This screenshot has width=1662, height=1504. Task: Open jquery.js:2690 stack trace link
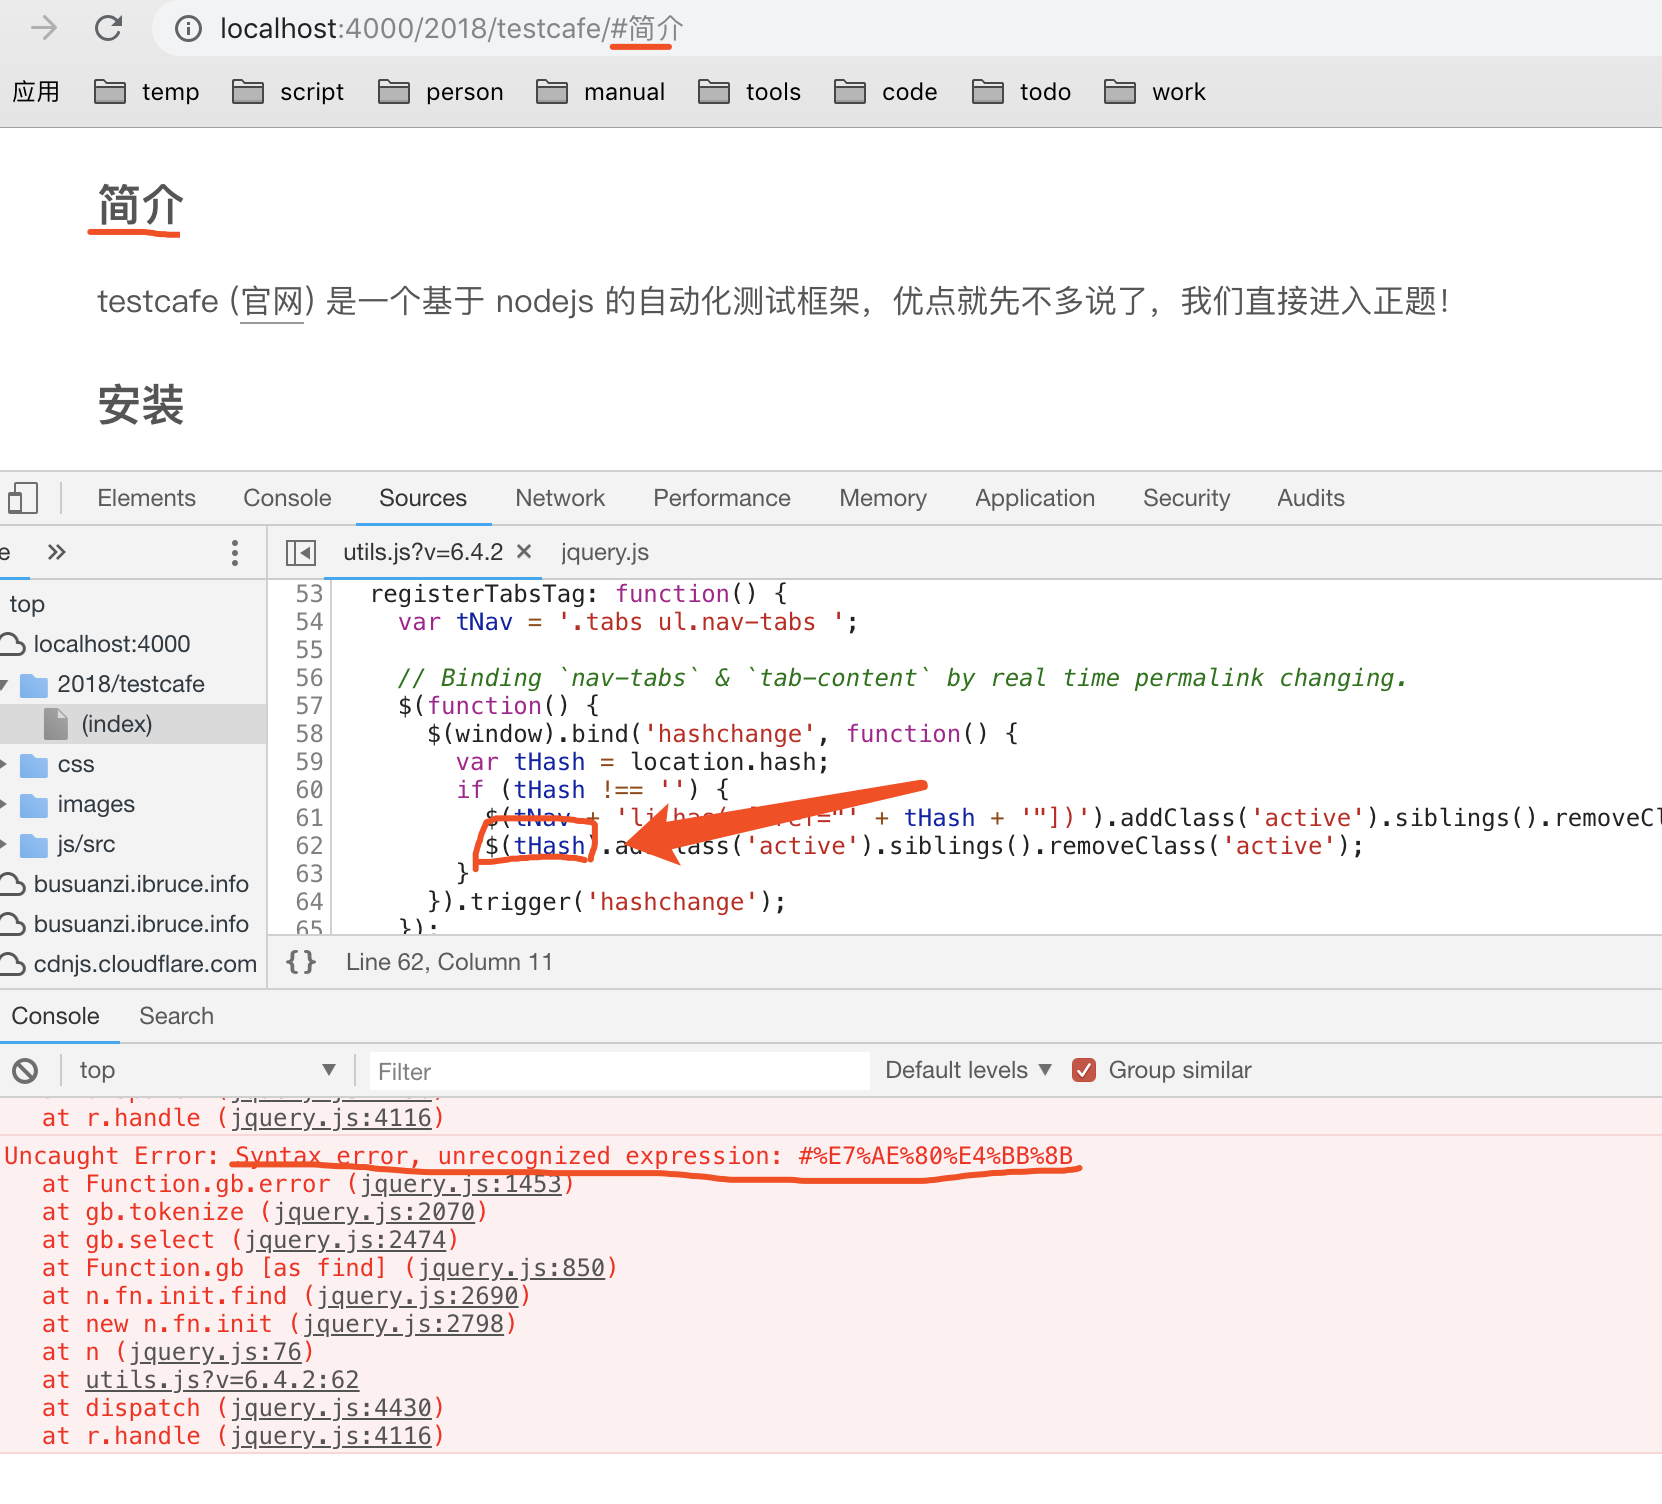[418, 1296]
